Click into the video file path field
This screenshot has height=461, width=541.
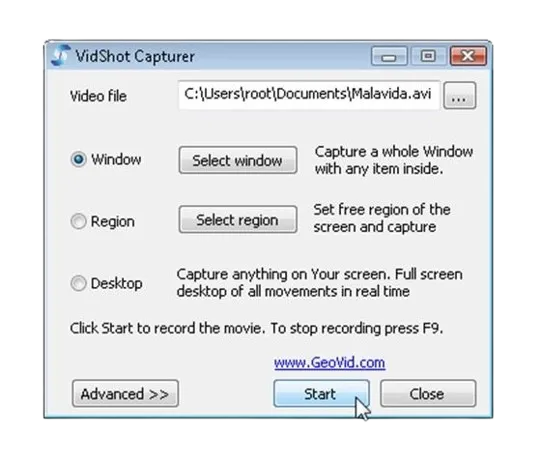tap(309, 95)
